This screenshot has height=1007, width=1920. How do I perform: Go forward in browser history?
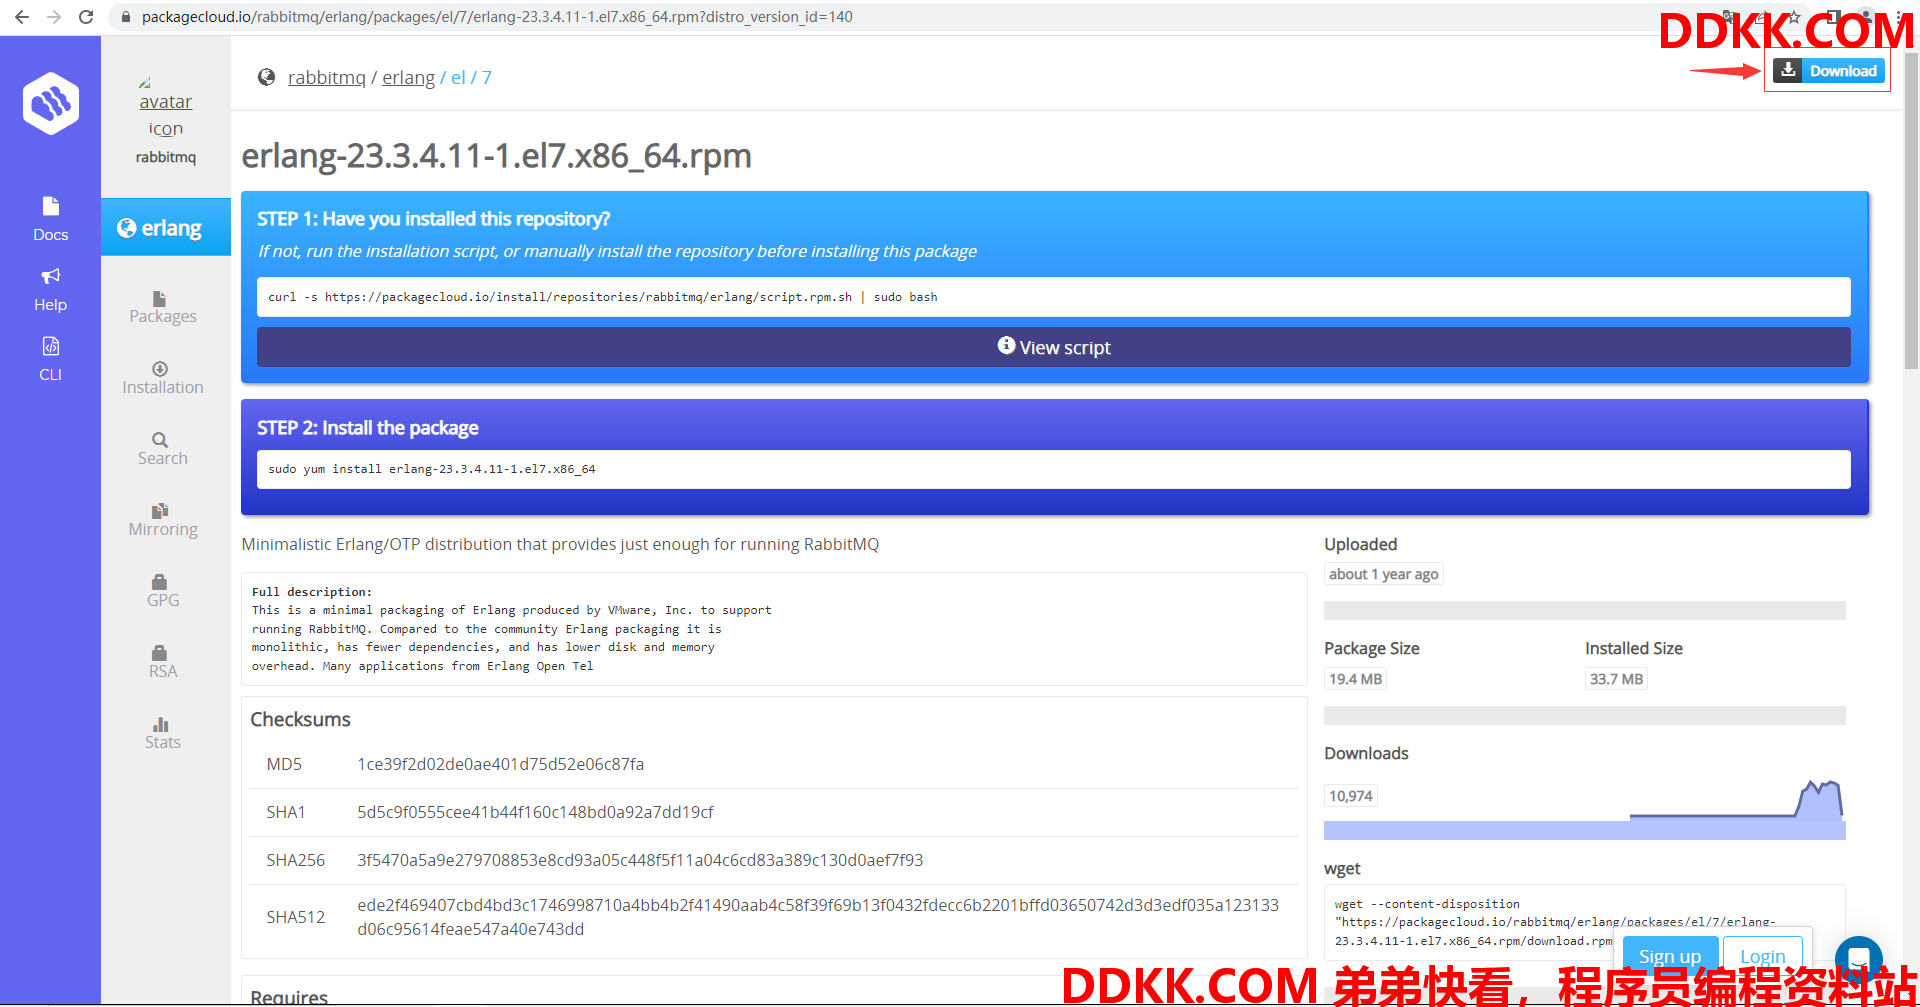pyautogui.click(x=54, y=17)
